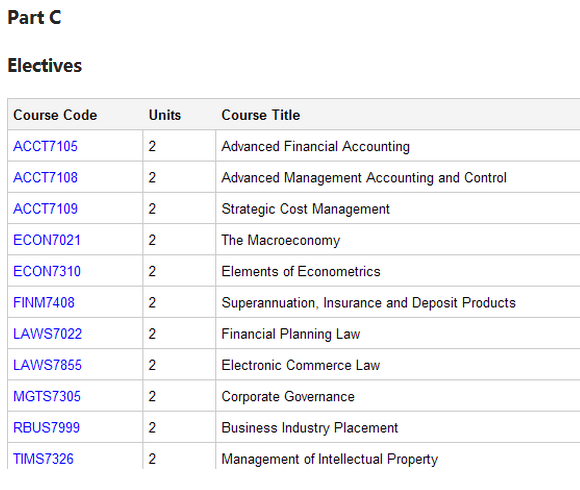
Task: Click the Electives heading
Action: pos(45,66)
